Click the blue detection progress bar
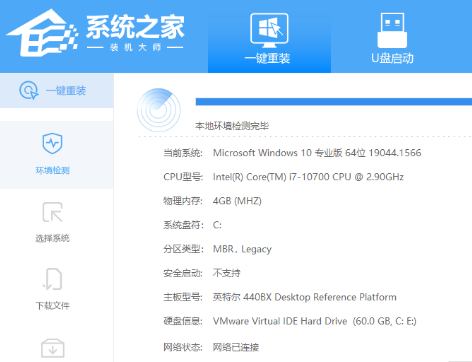Image resolution: width=472 pixels, height=362 pixels. (334, 102)
